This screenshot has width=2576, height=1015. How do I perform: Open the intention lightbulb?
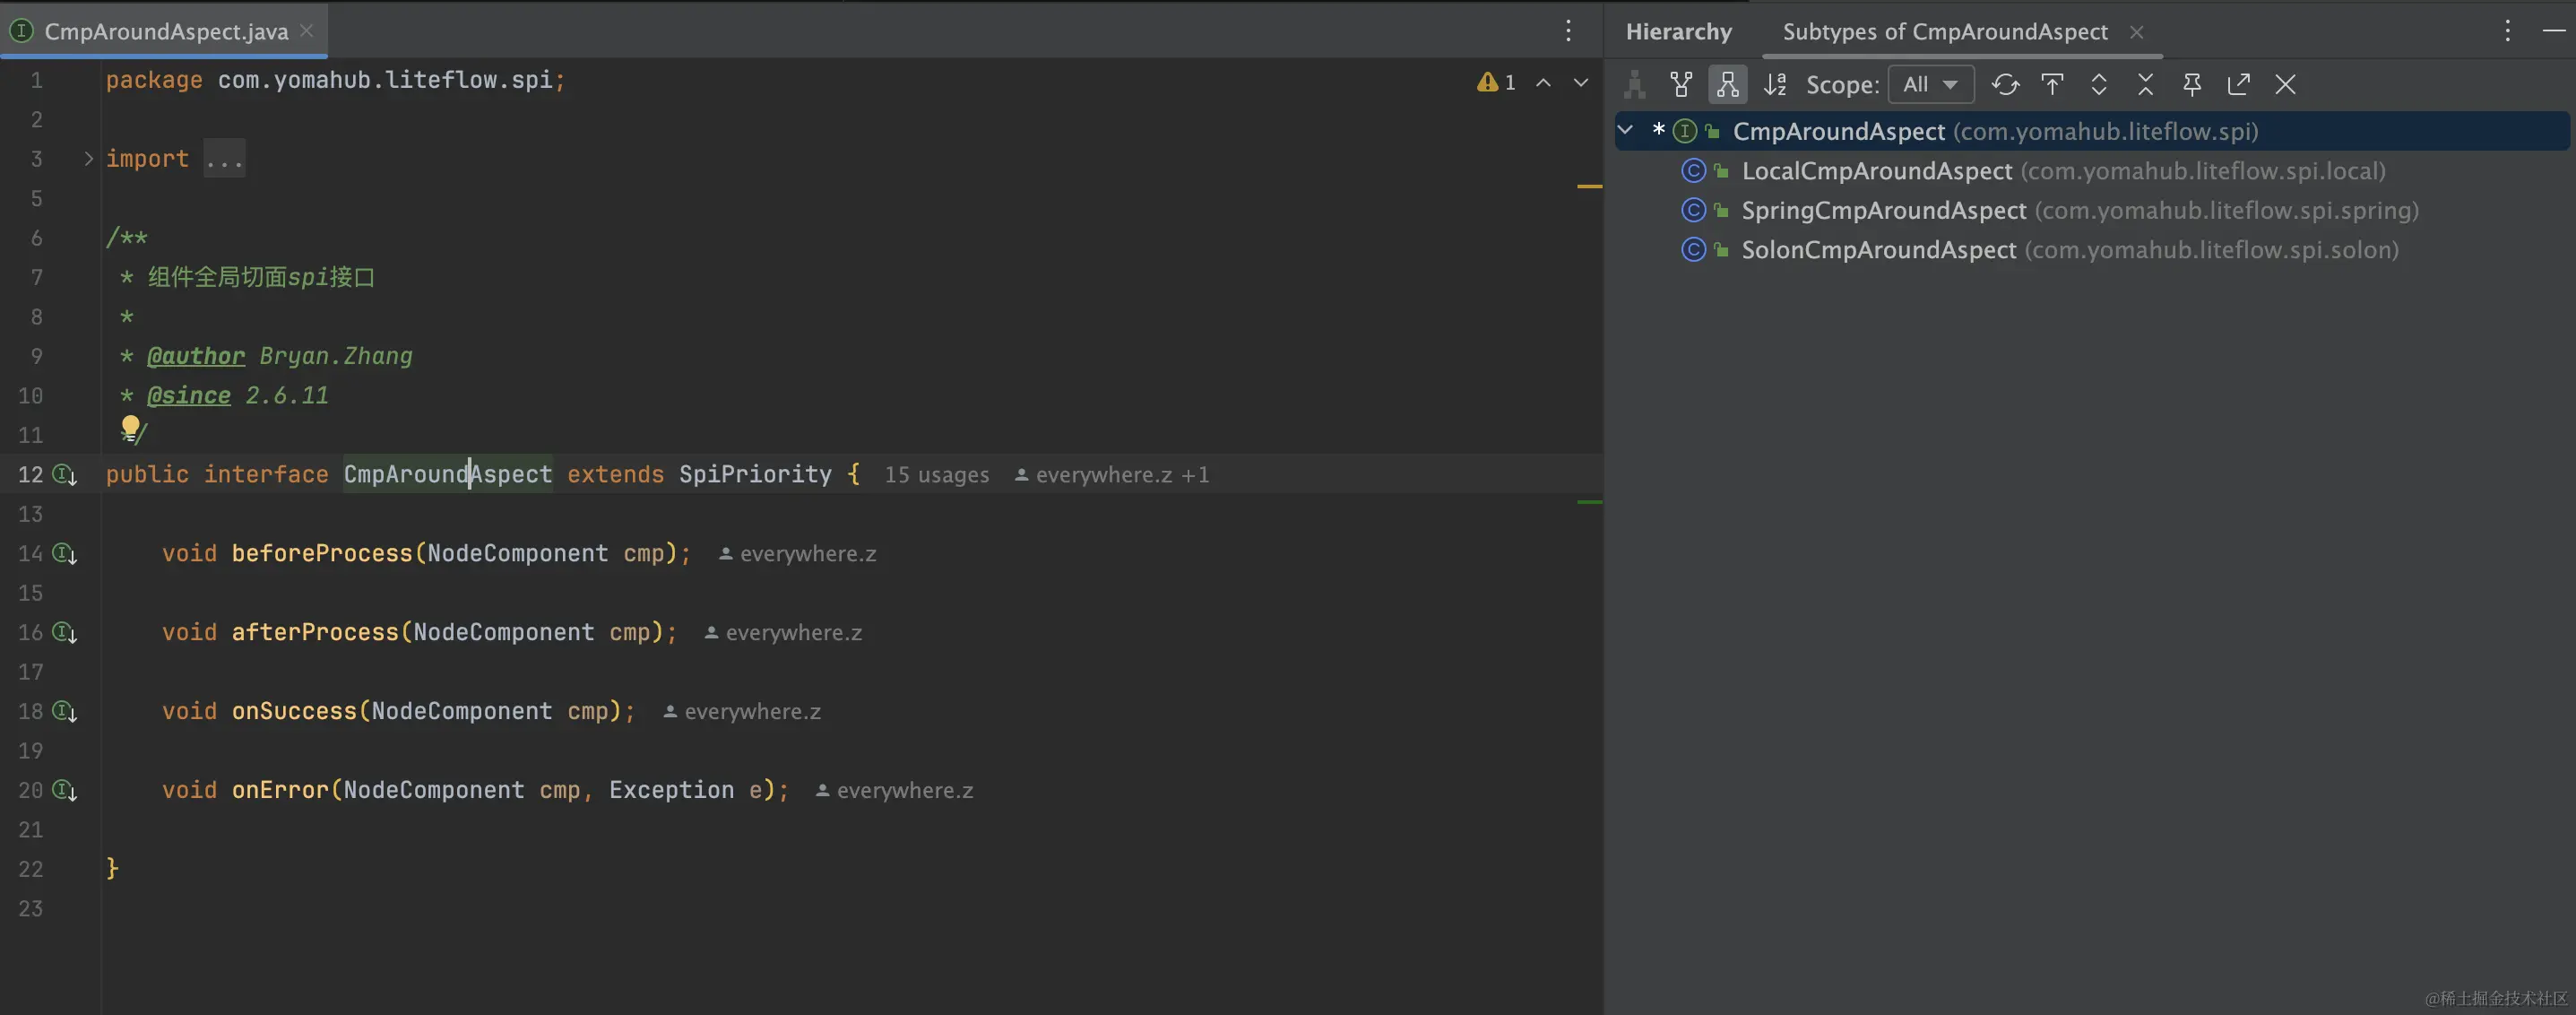(130, 427)
